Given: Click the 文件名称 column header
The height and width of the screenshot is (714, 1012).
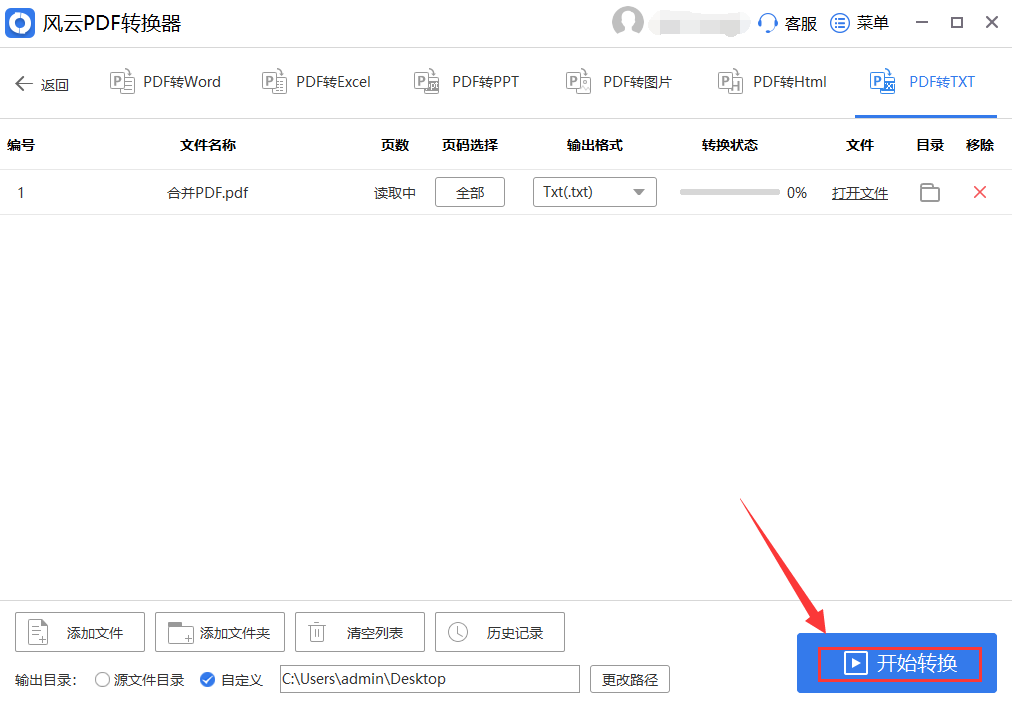Looking at the screenshot, I should coord(208,145).
